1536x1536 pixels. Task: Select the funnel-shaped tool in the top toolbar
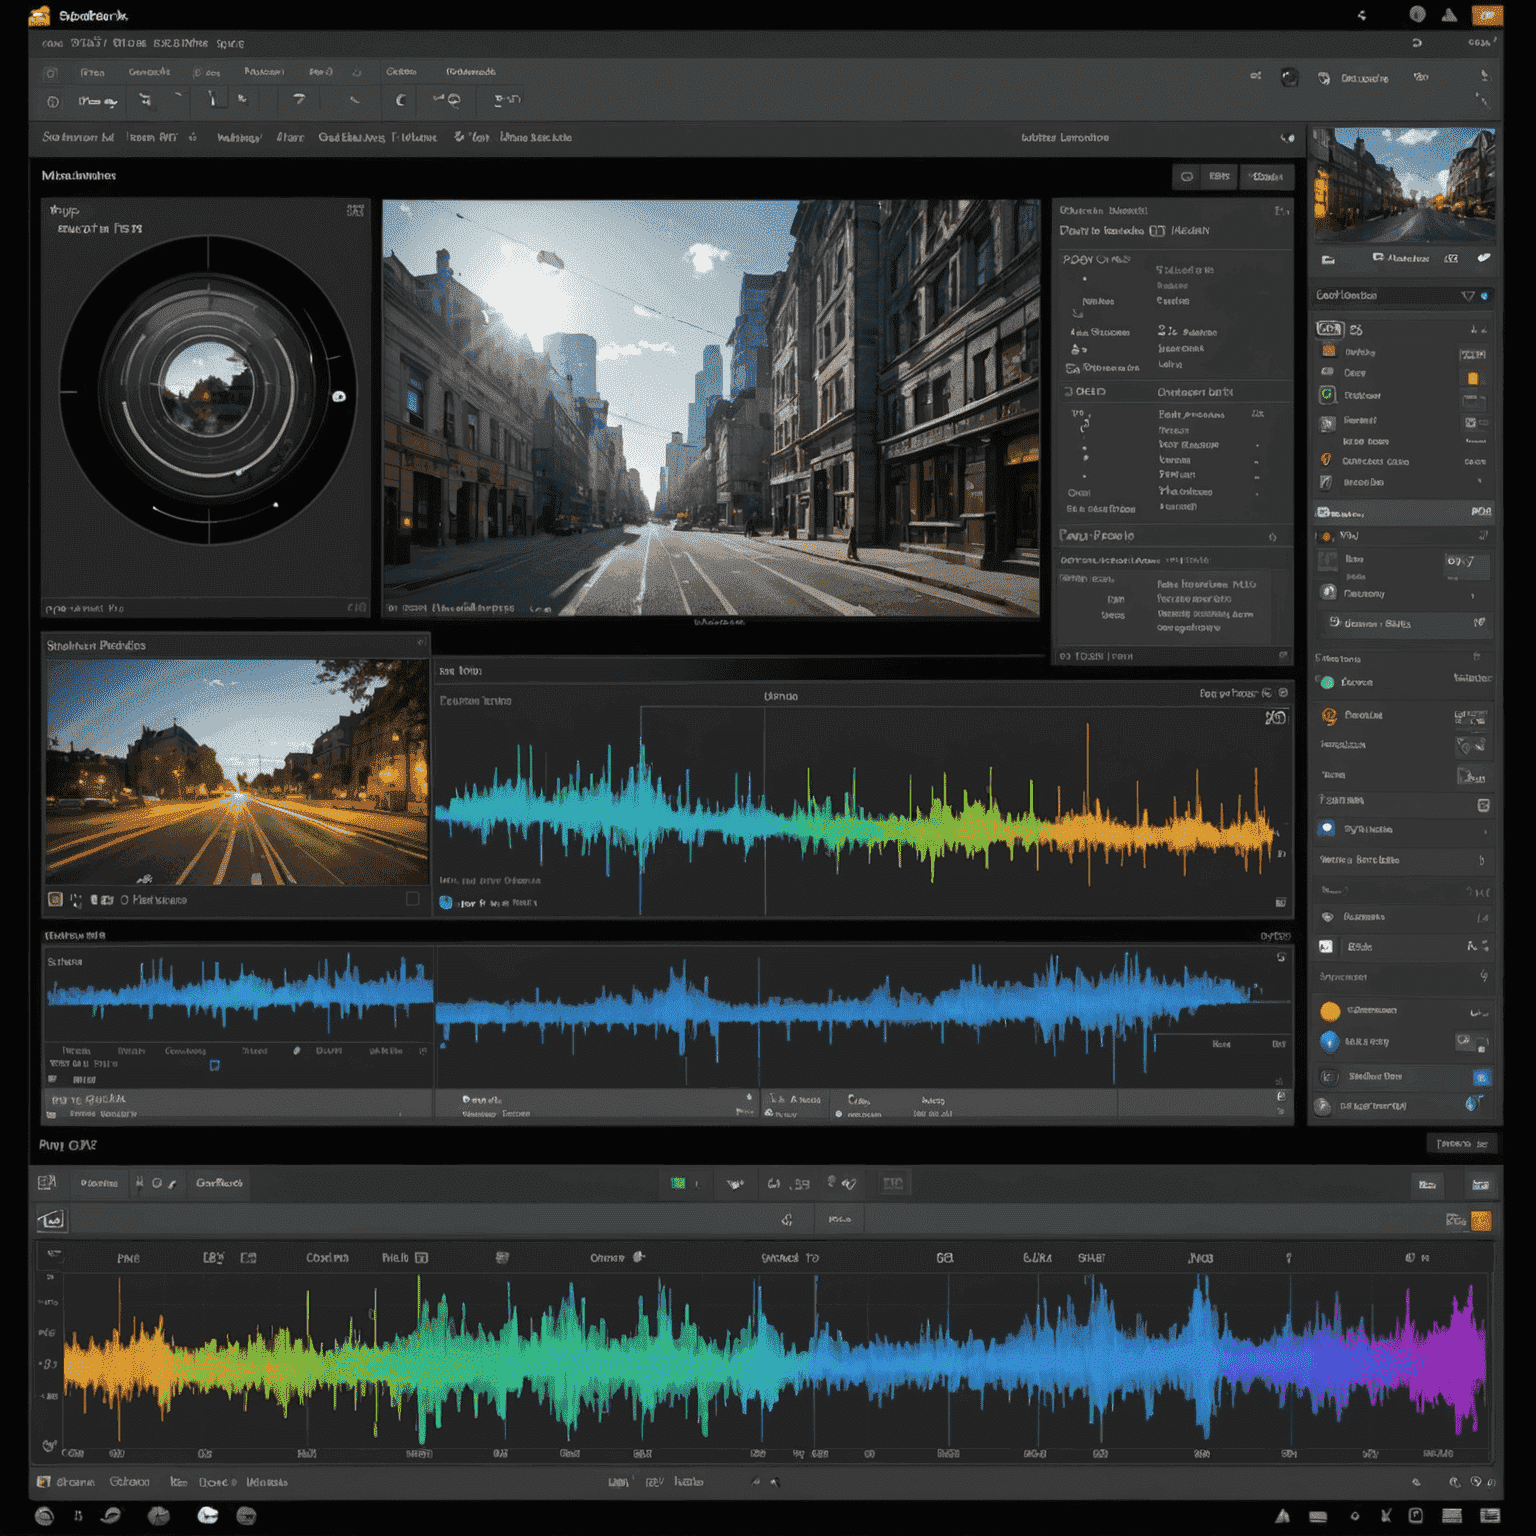point(298,98)
